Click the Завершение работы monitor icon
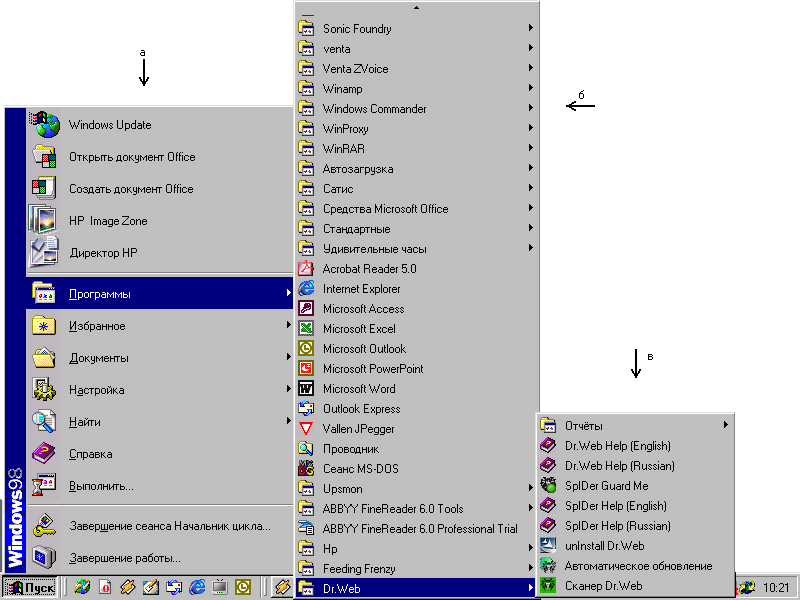 [x=43, y=557]
